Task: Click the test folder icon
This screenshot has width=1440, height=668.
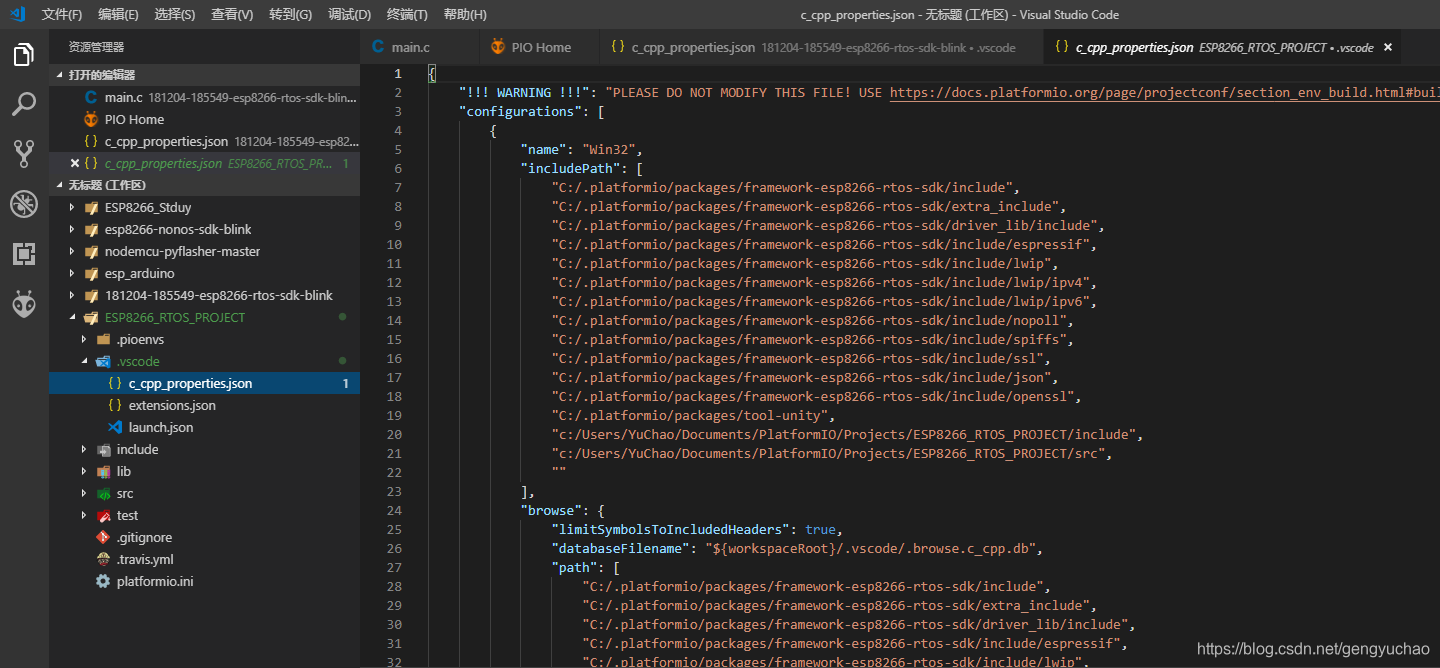Action: click(x=103, y=515)
